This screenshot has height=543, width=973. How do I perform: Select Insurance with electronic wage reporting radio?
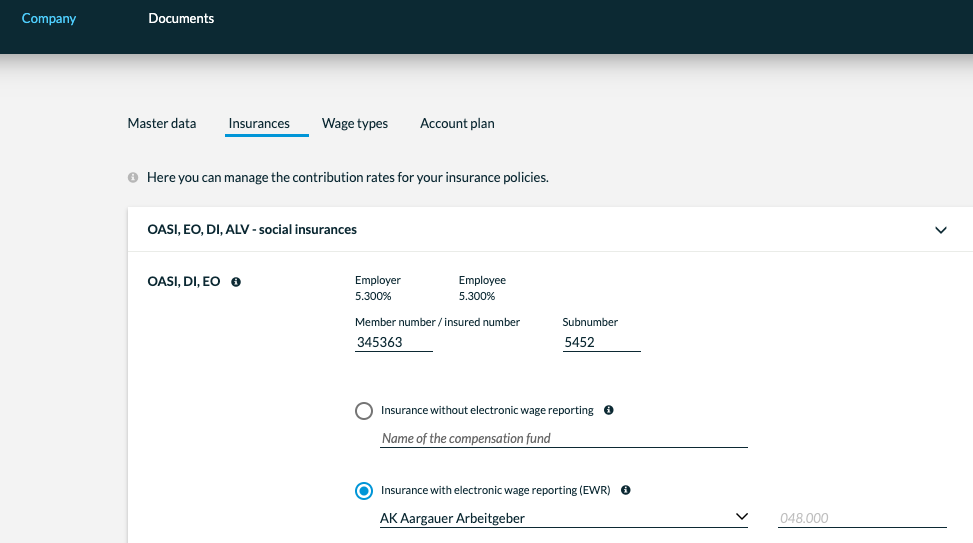364,491
